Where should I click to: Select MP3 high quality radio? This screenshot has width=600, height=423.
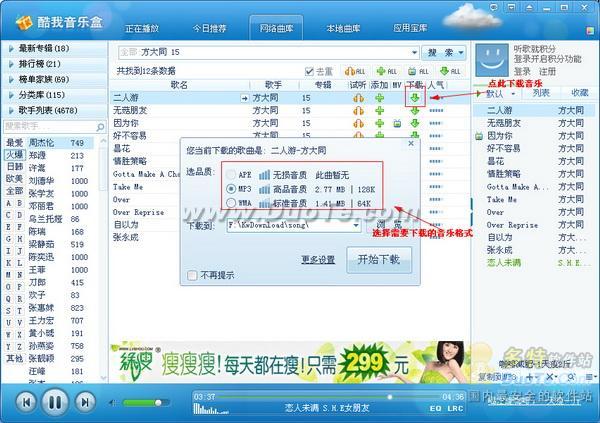coord(231,189)
